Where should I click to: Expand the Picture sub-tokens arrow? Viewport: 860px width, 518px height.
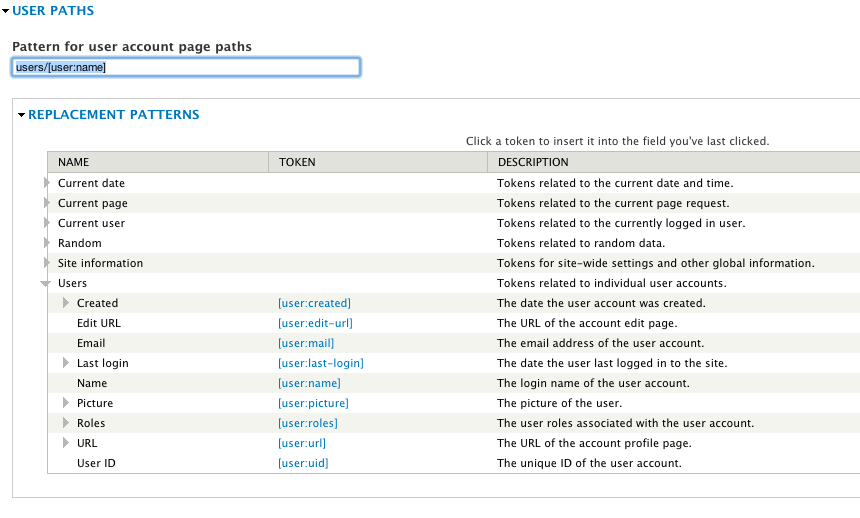[66, 403]
